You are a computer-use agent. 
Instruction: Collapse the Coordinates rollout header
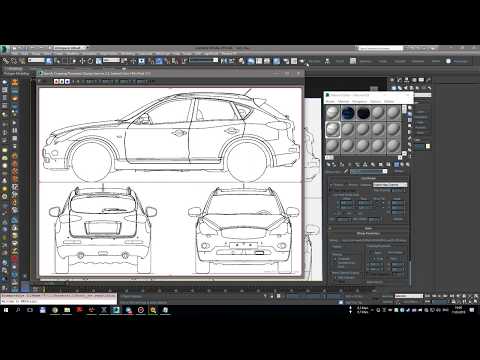[368, 179]
